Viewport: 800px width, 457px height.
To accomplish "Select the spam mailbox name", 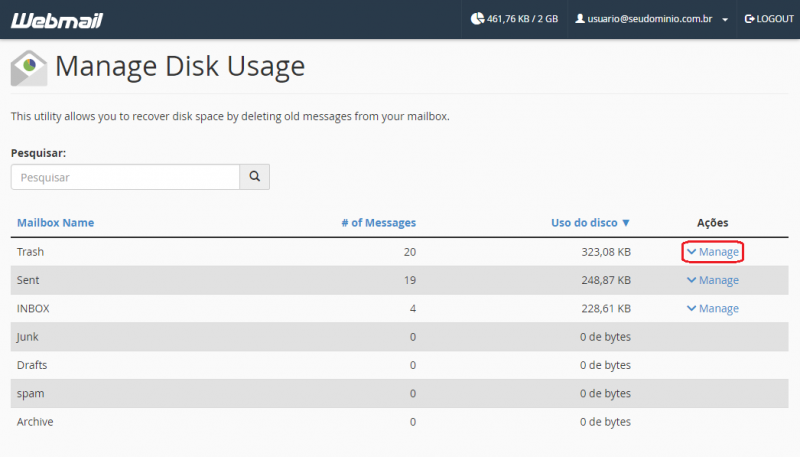I will click(x=30, y=394).
